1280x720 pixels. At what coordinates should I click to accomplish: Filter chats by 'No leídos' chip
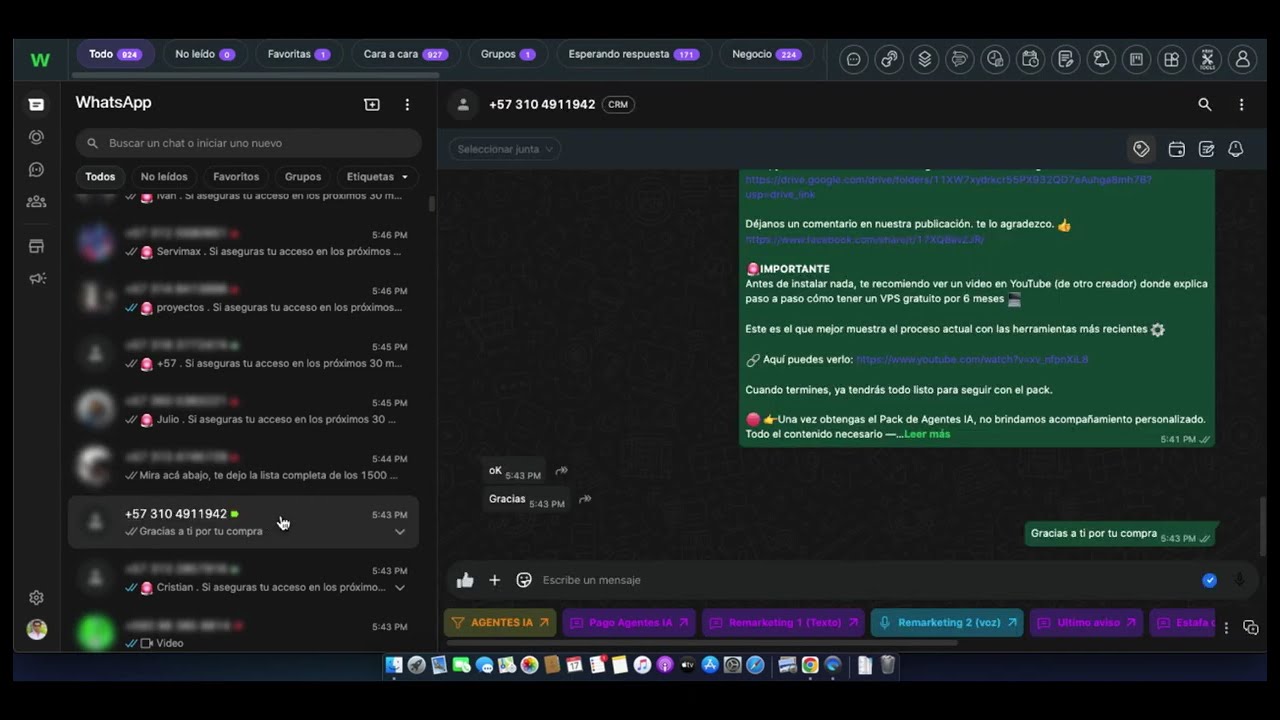pos(164,177)
